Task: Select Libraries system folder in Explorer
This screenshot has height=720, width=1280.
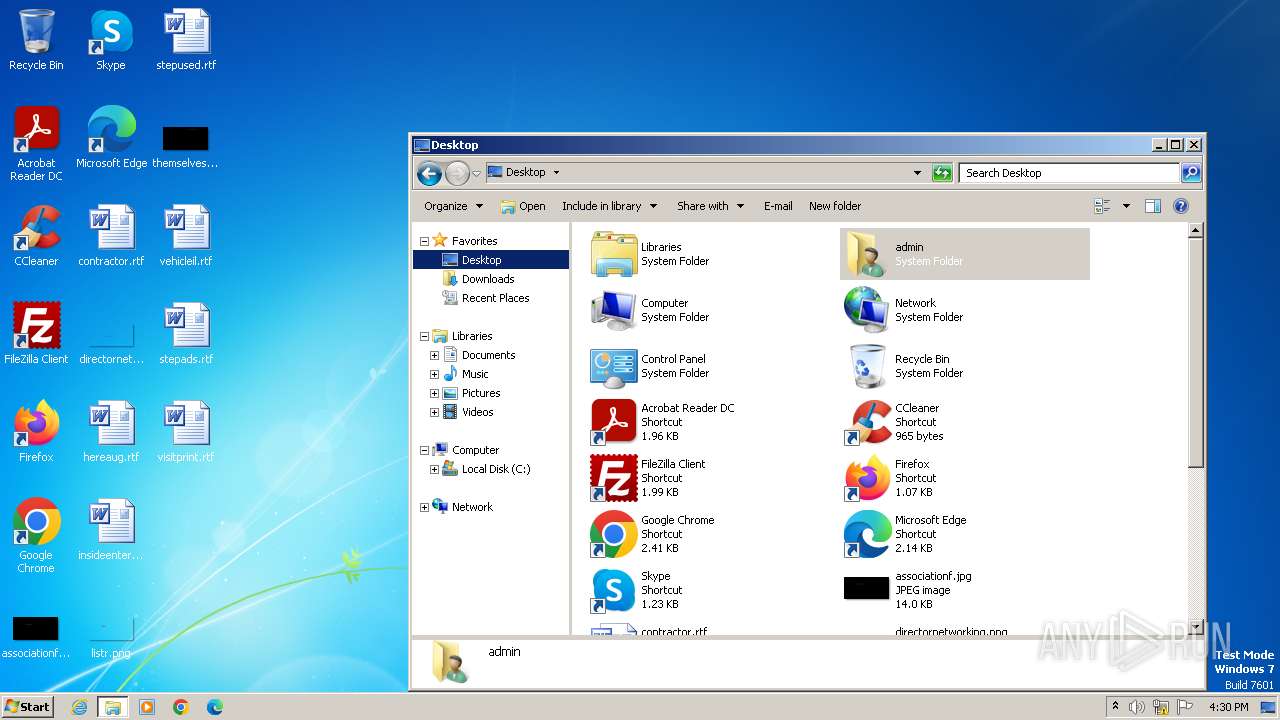Action: [712, 254]
